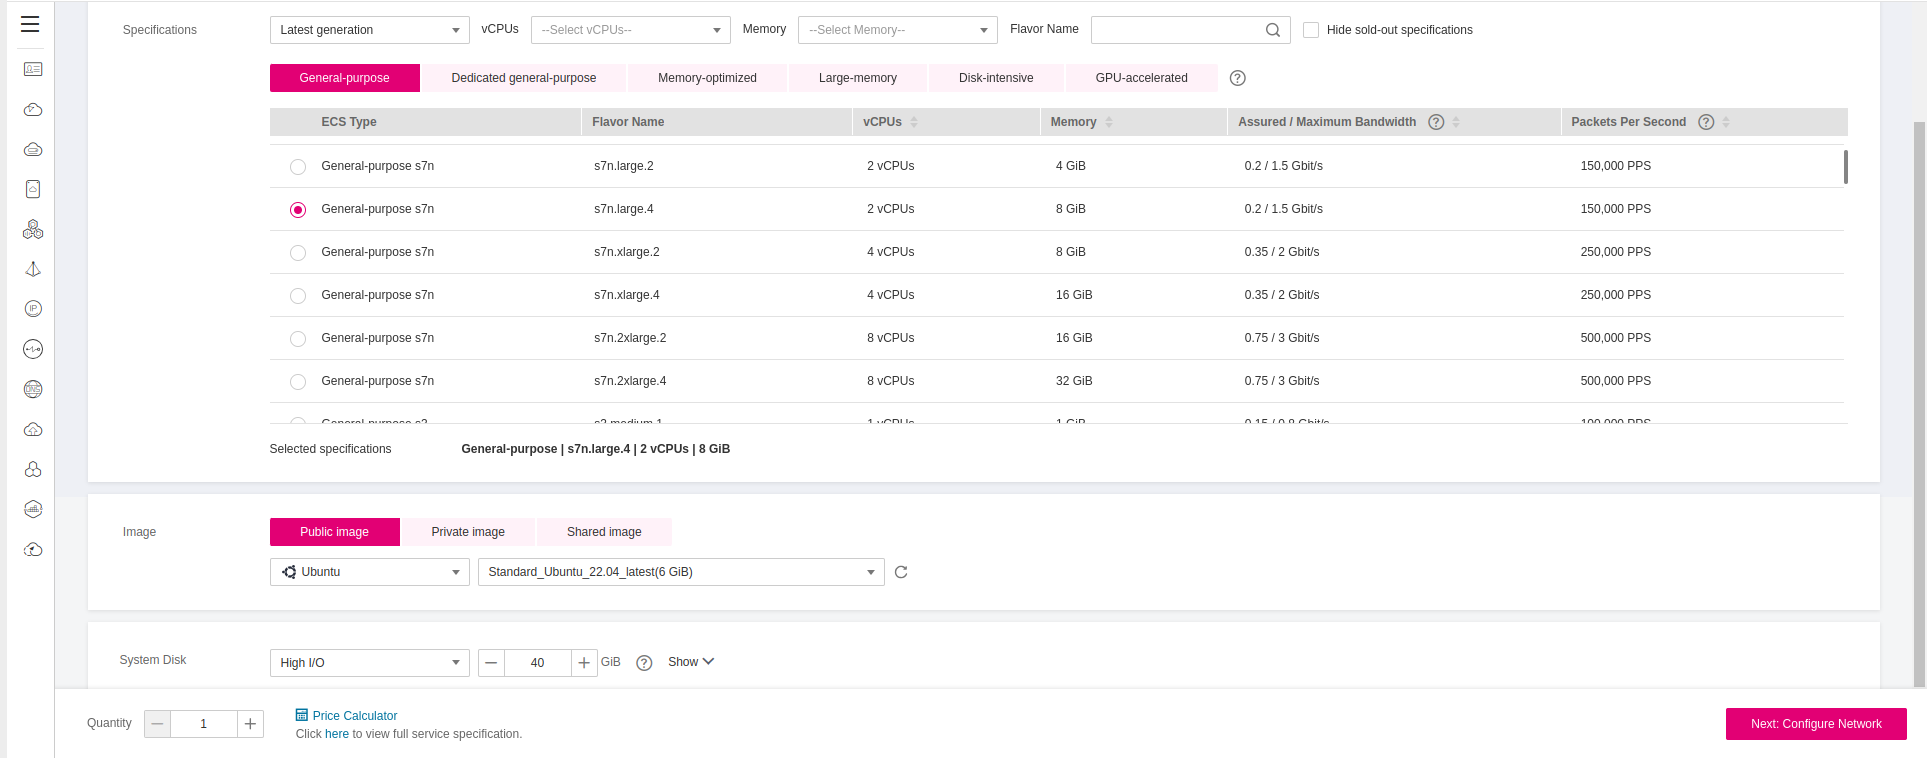Open the vCPUs selection dropdown

[x=630, y=30]
